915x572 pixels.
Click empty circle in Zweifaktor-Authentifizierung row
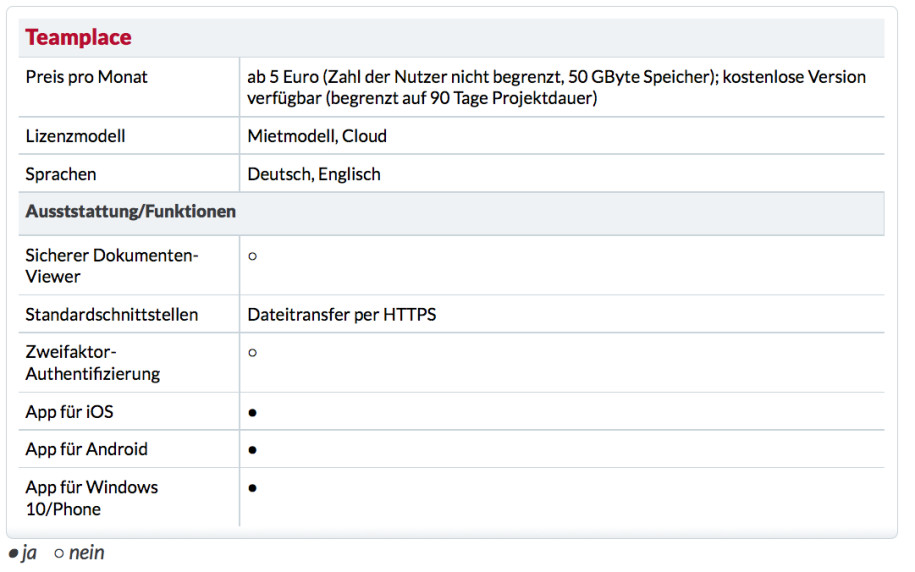click(x=253, y=353)
